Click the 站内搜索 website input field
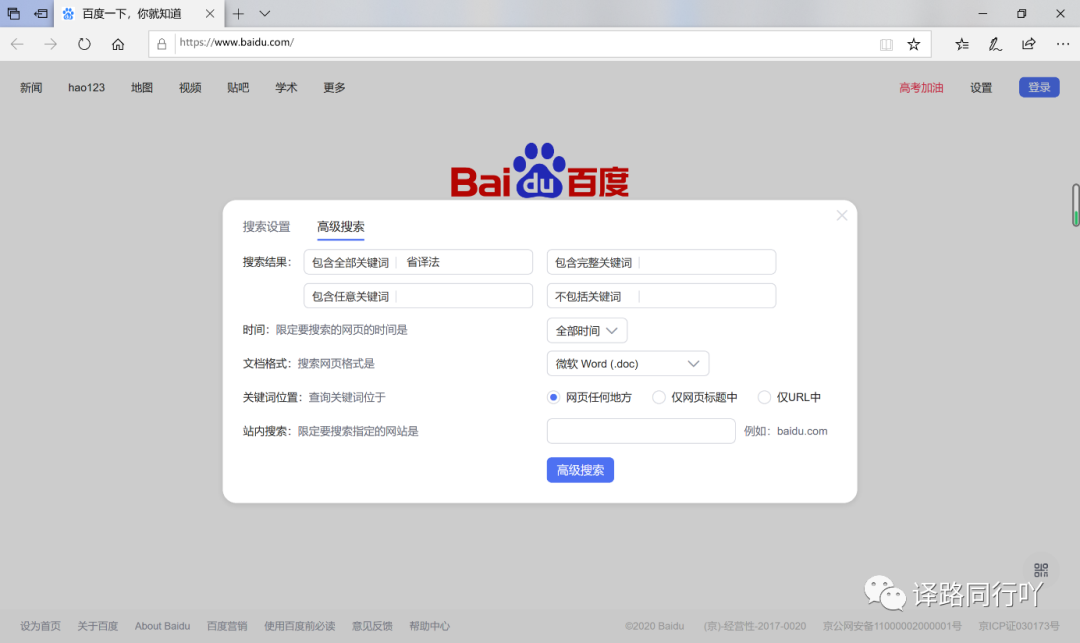Image resolution: width=1080 pixels, height=643 pixels. (x=641, y=431)
